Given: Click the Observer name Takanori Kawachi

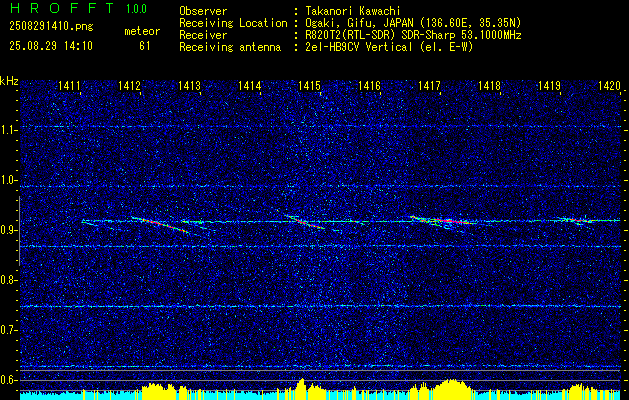Looking at the screenshot, I should click(353, 11).
